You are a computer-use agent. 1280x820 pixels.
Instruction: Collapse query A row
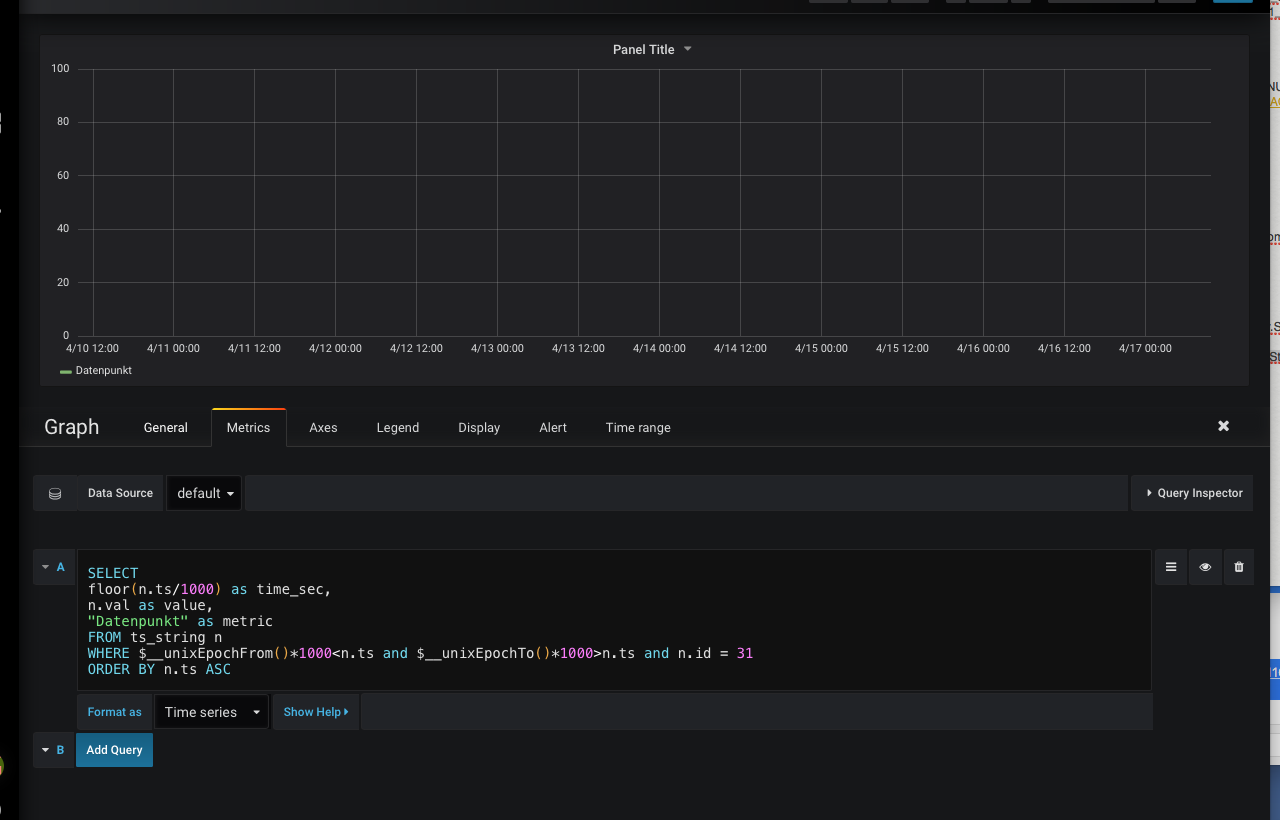(x=45, y=567)
